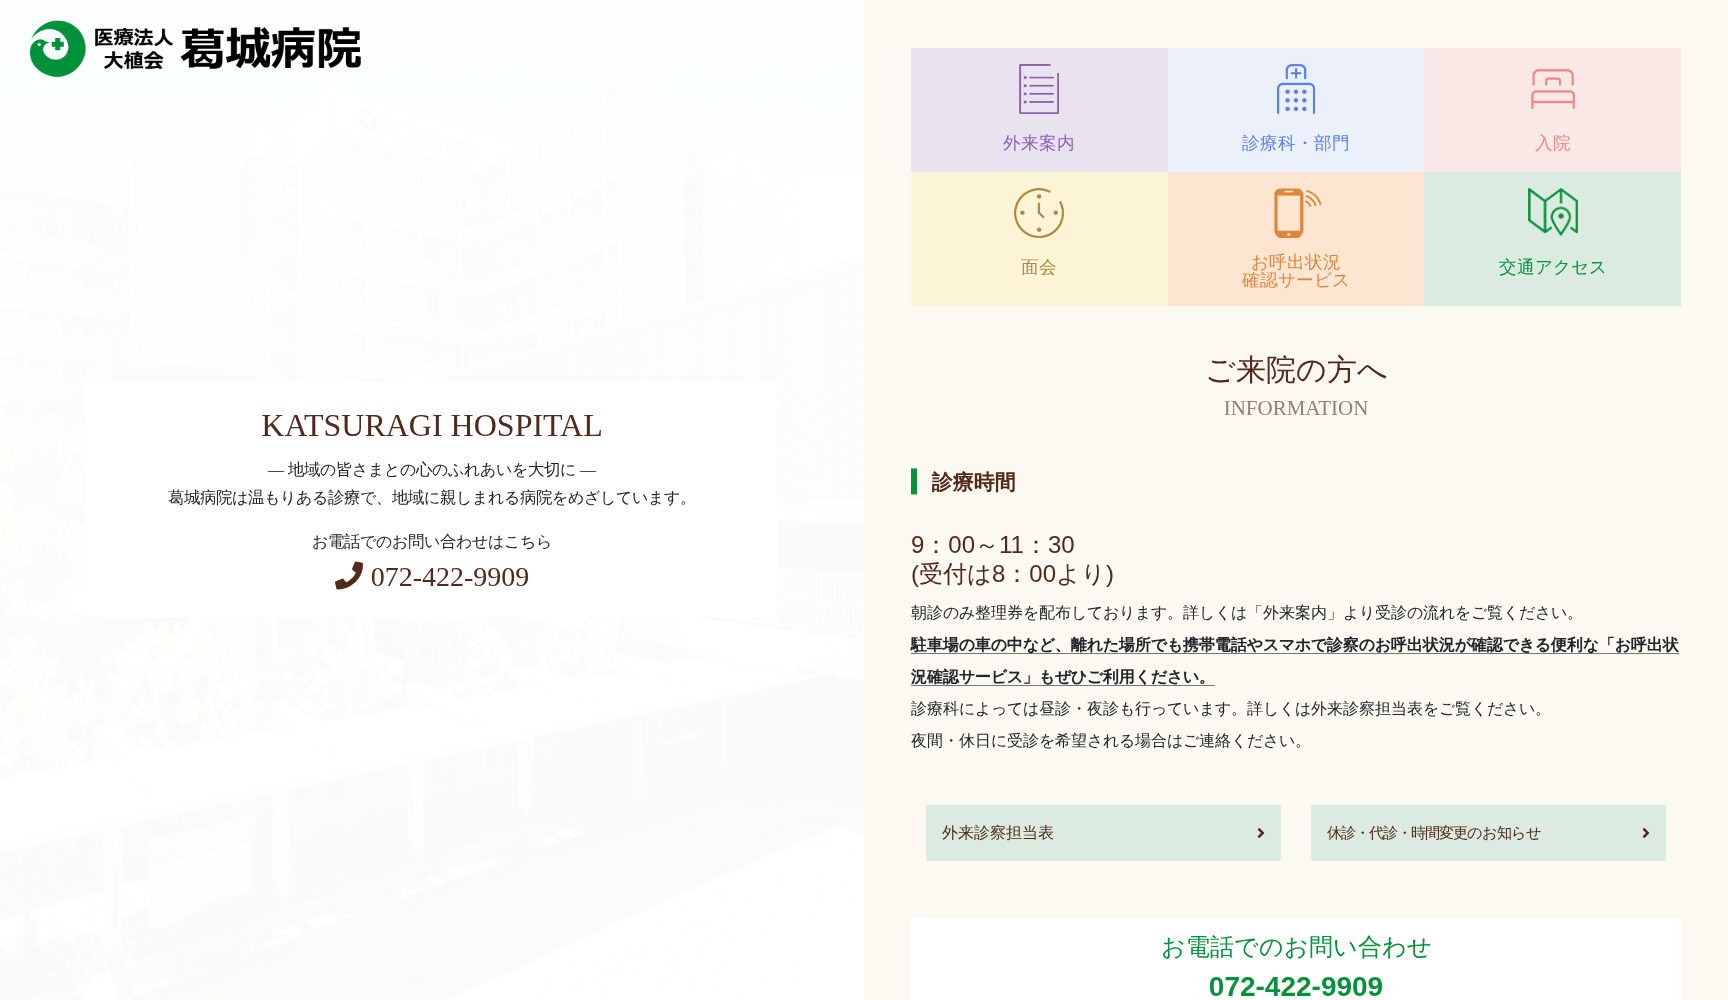The image size is (1728, 1000).
Task: Open the お呼出状況確認サービス smartphone icon
Action: (1295, 213)
